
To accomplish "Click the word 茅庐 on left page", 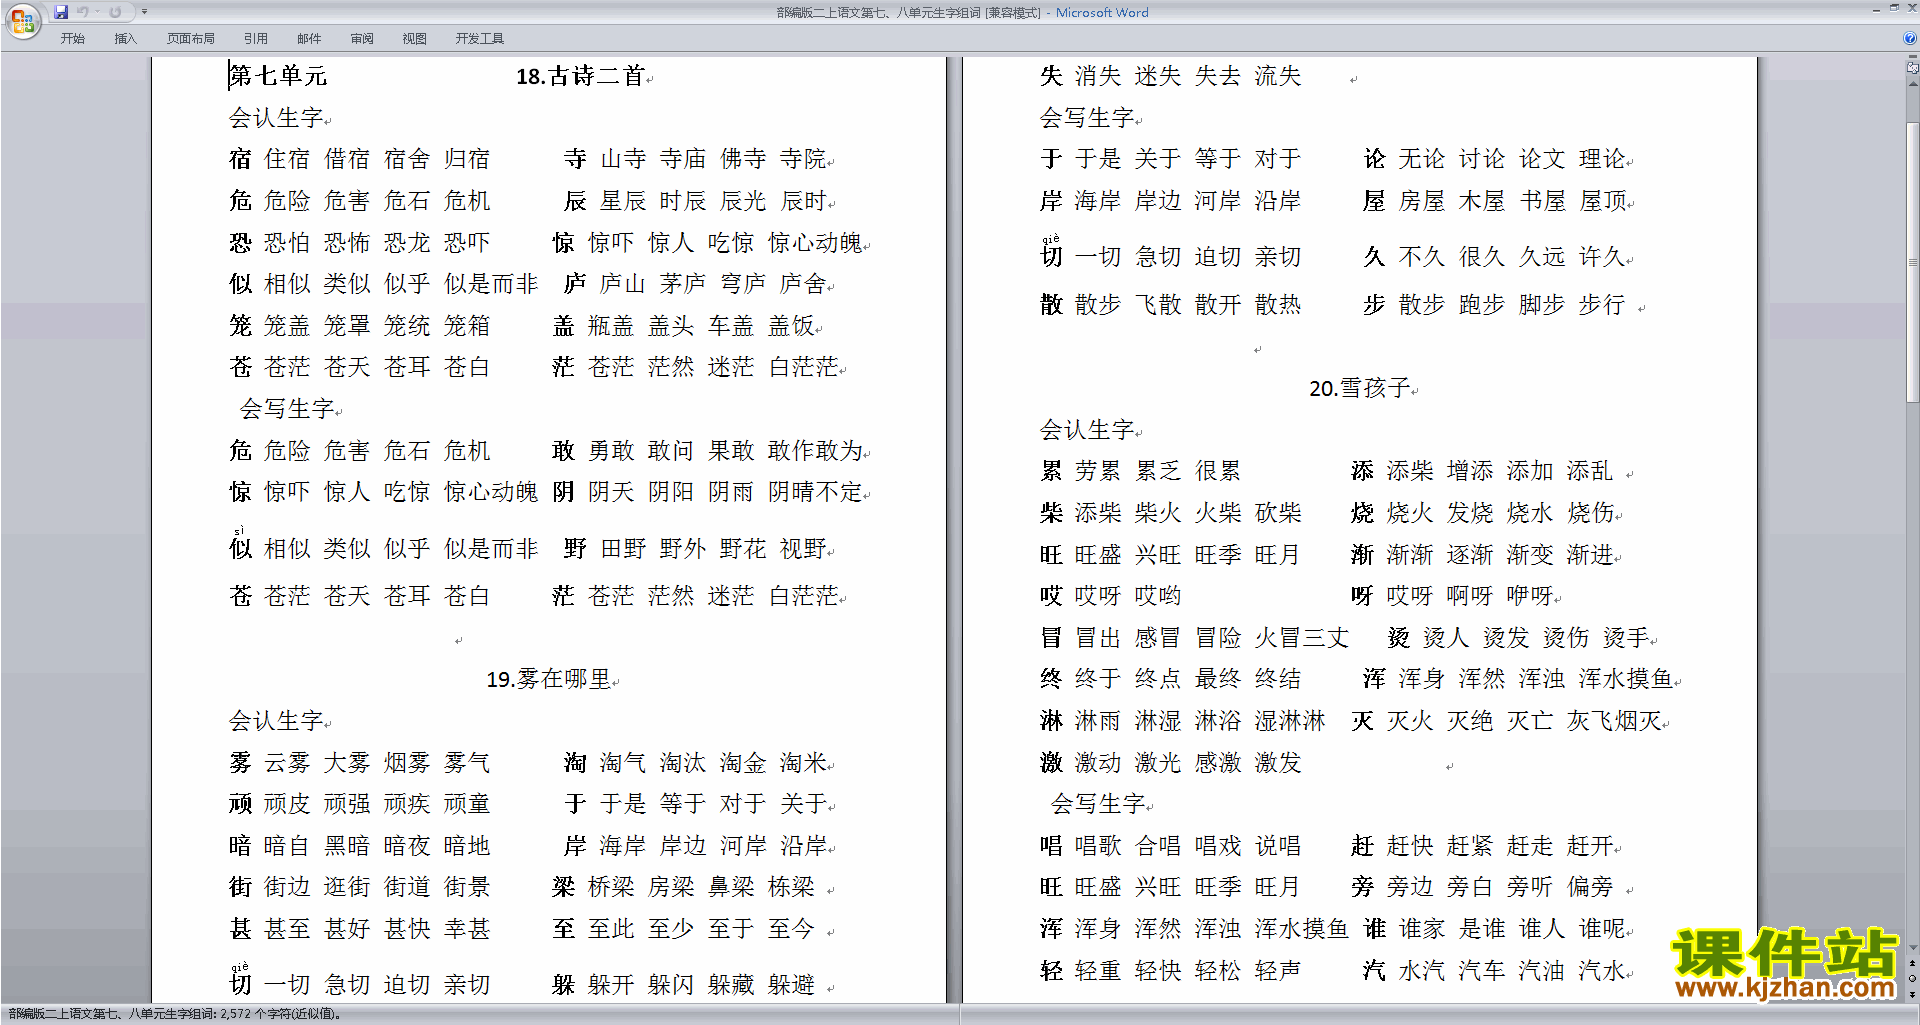I will (x=683, y=284).
